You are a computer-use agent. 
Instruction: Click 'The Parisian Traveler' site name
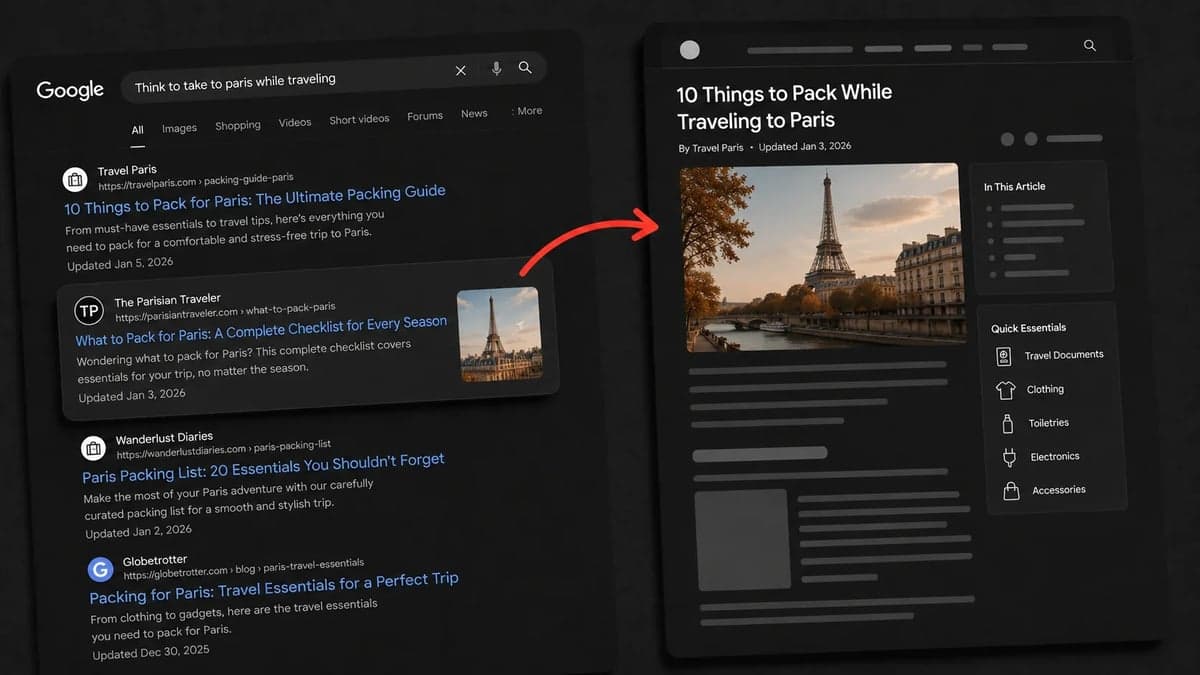[x=168, y=300]
